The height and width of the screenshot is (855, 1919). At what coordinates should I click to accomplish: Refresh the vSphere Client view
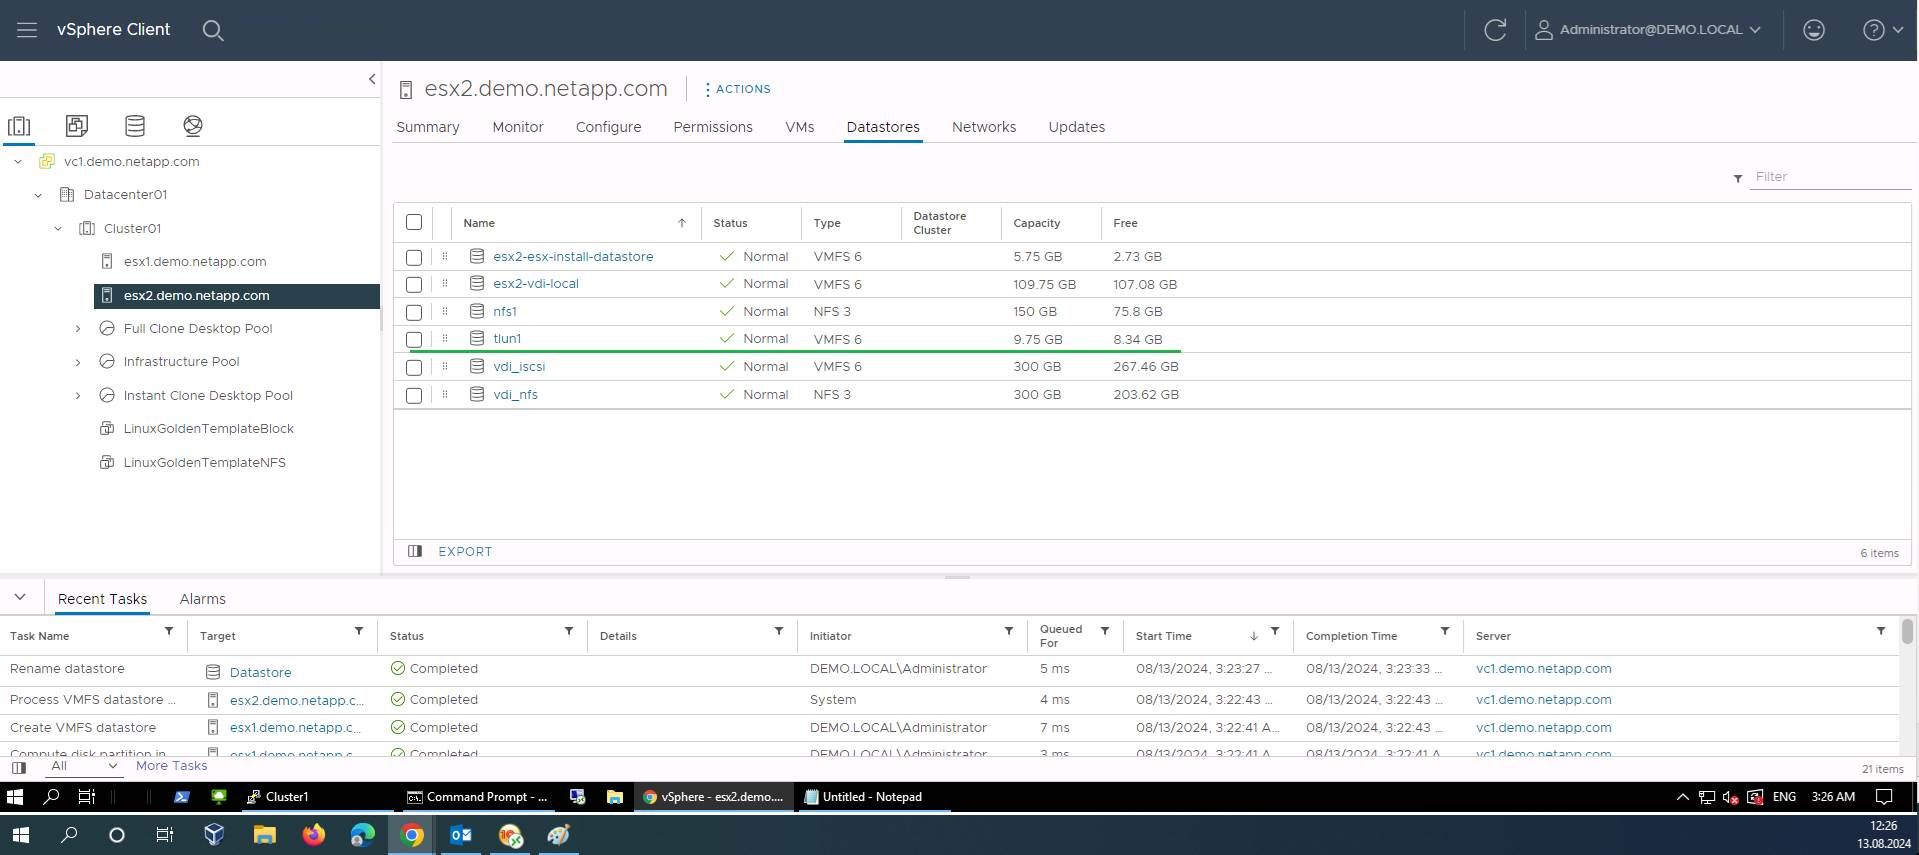1494,30
